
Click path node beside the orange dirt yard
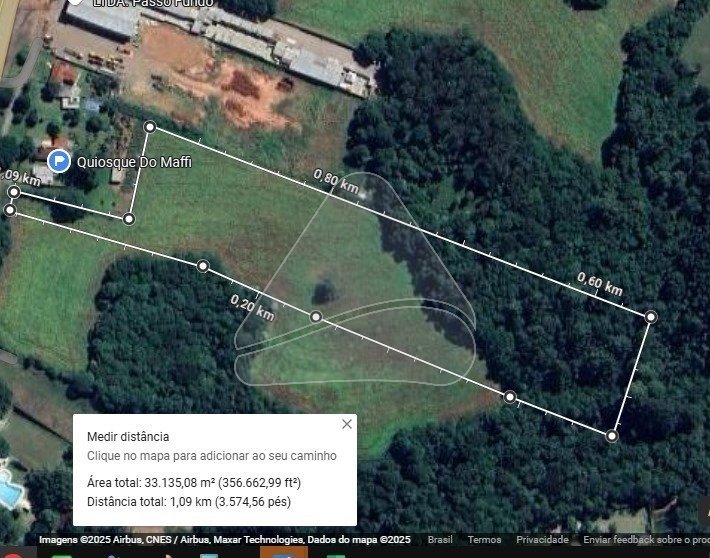(150, 127)
